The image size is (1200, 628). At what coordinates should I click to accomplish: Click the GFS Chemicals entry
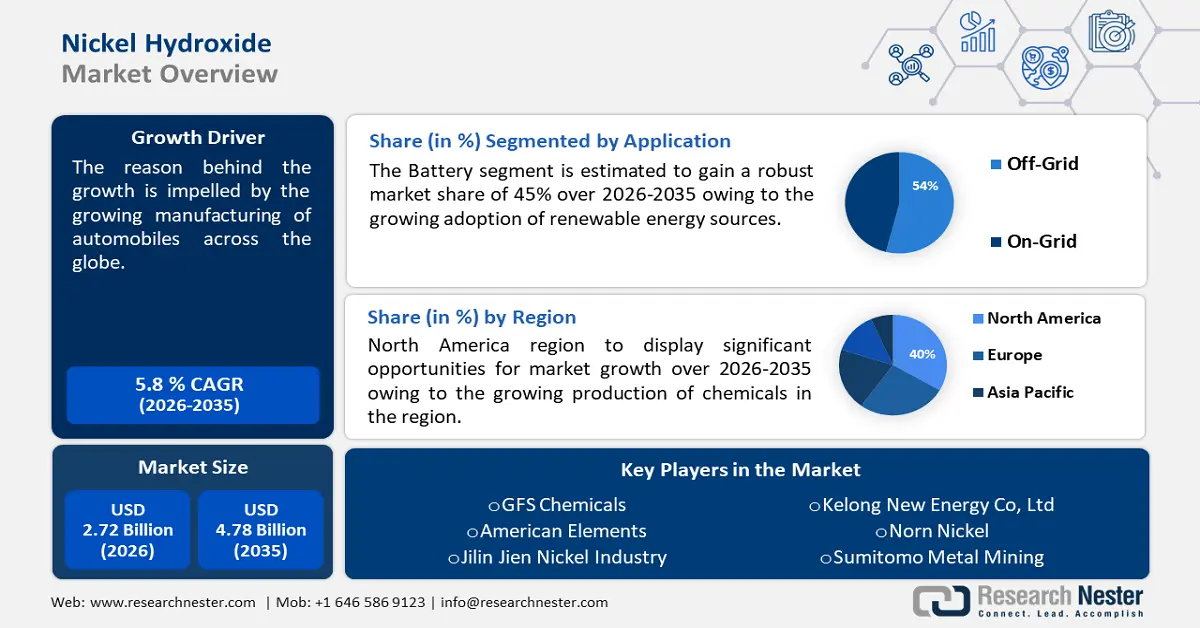[x=557, y=505]
